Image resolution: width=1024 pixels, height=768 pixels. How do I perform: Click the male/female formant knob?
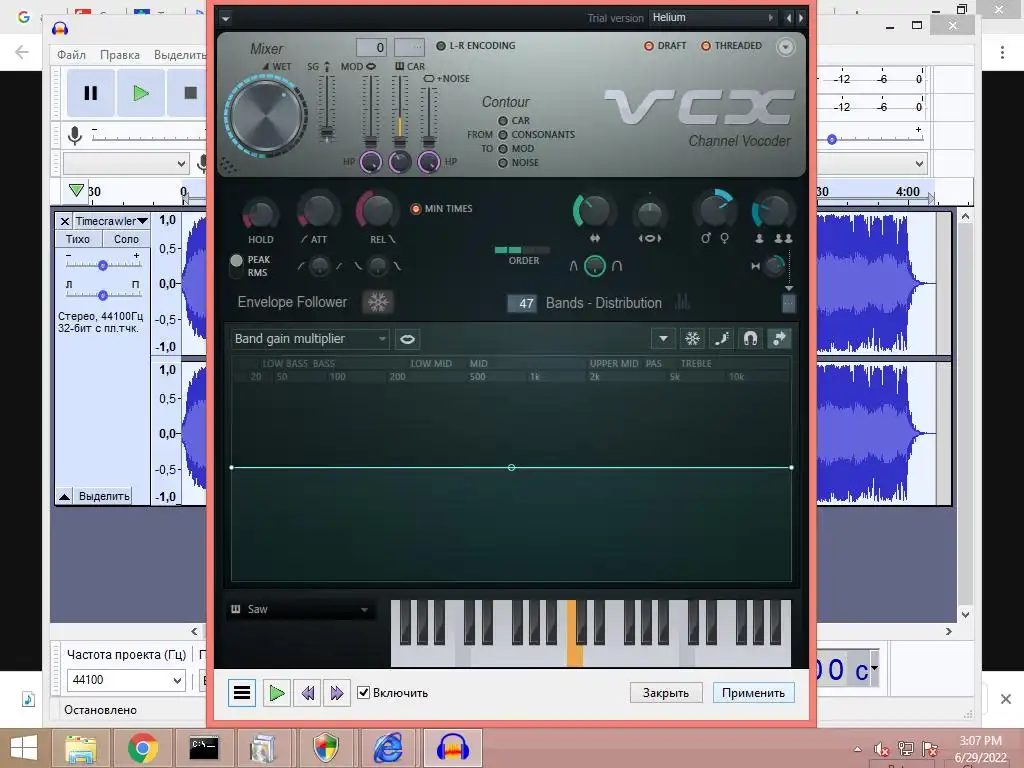tap(714, 210)
